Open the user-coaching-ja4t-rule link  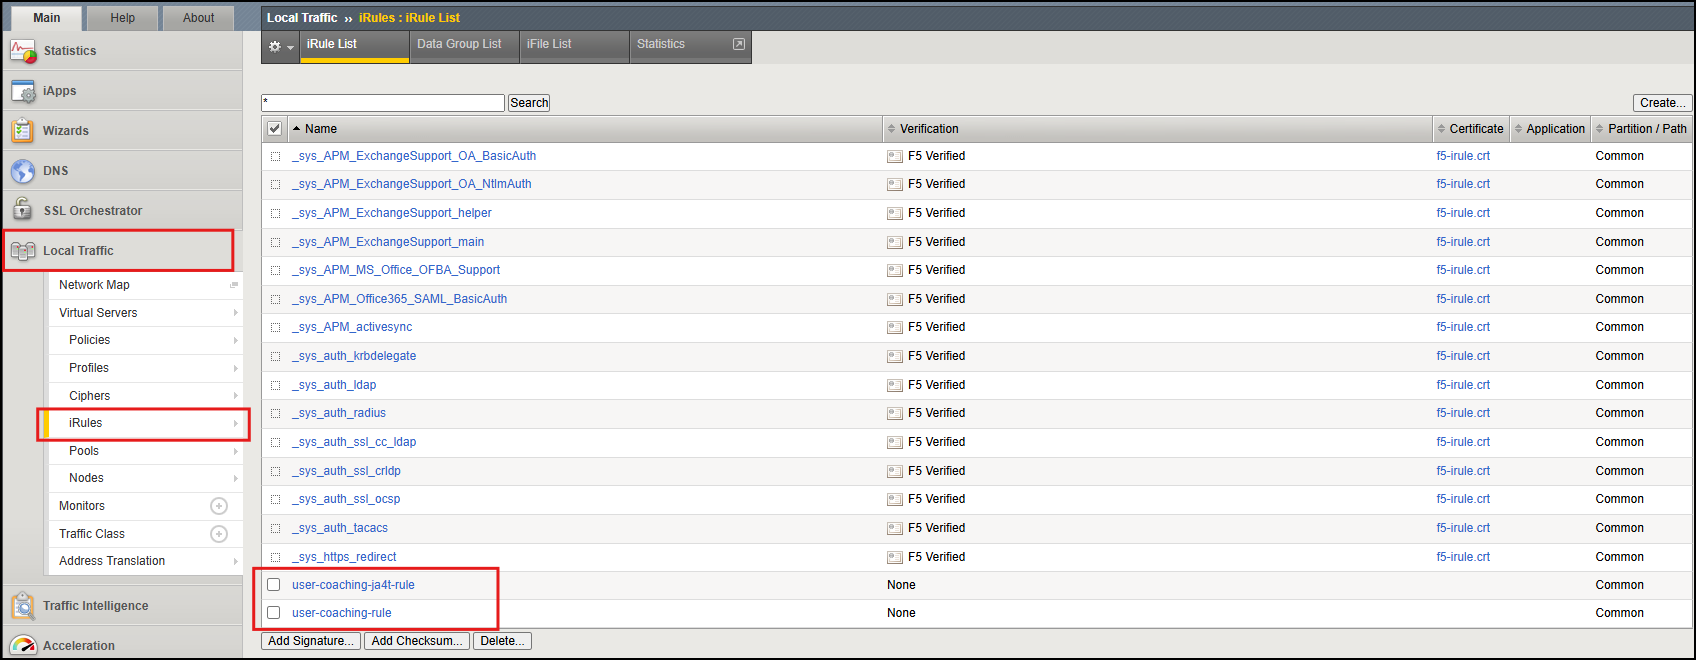coord(353,585)
